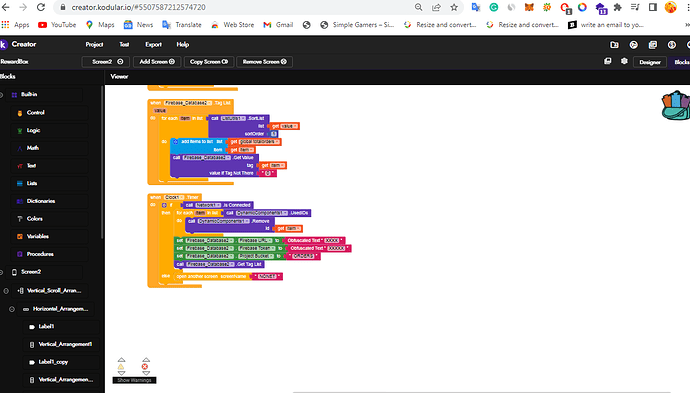Open the Export menu

click(154, 44)
